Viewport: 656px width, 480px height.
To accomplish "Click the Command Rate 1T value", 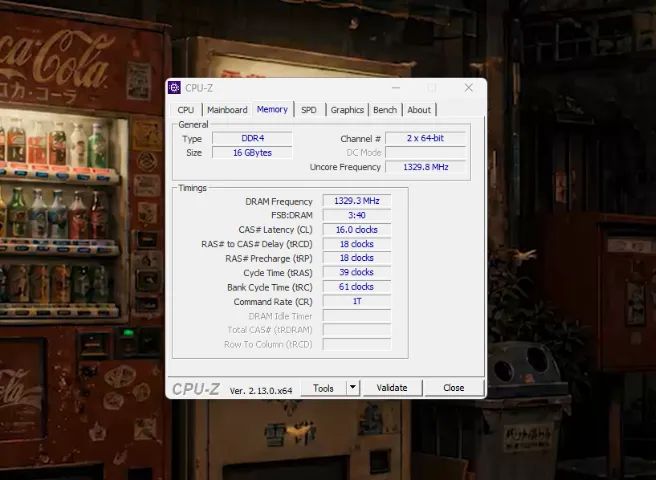I will pos(357,301).
